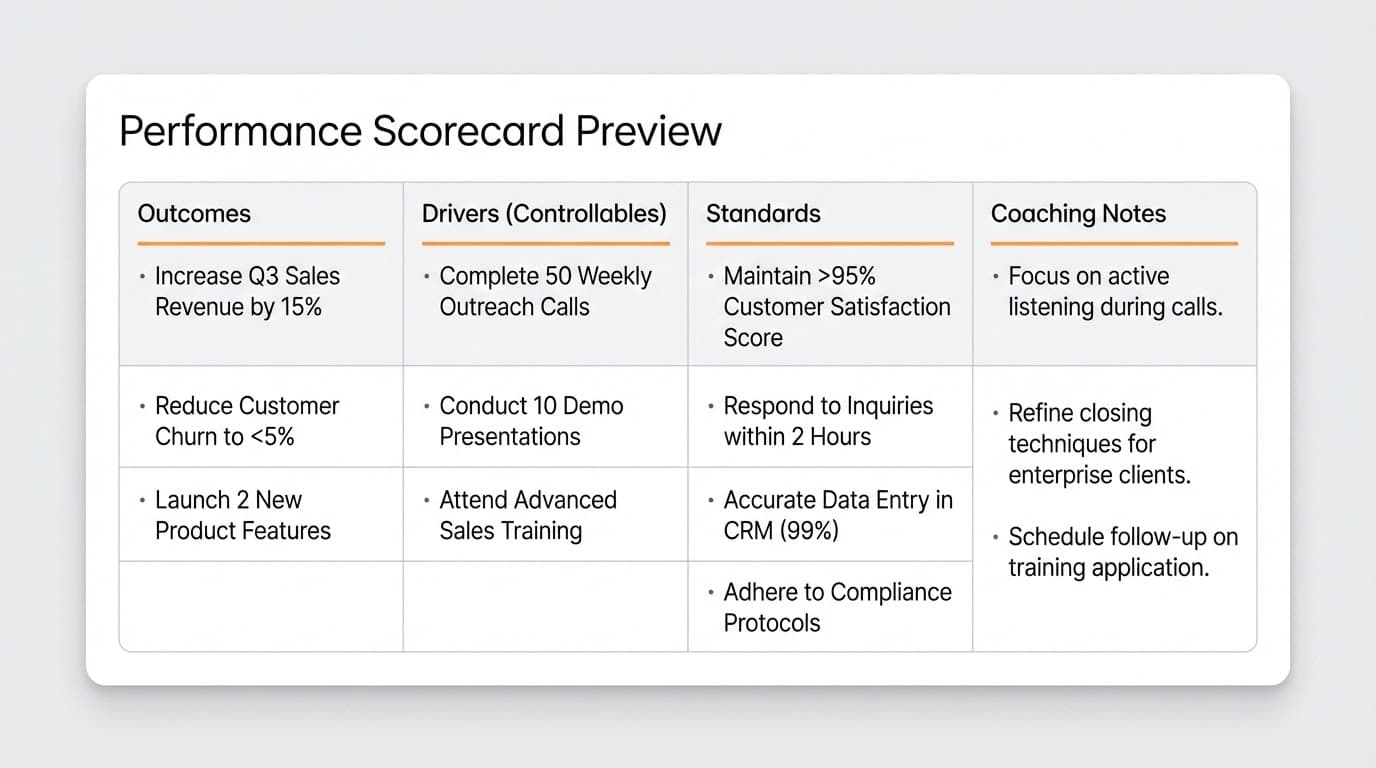Click the Respond to Inquiries within 2 Hours cell
The height and width of the screenshot is (768, 1376).
827,421
